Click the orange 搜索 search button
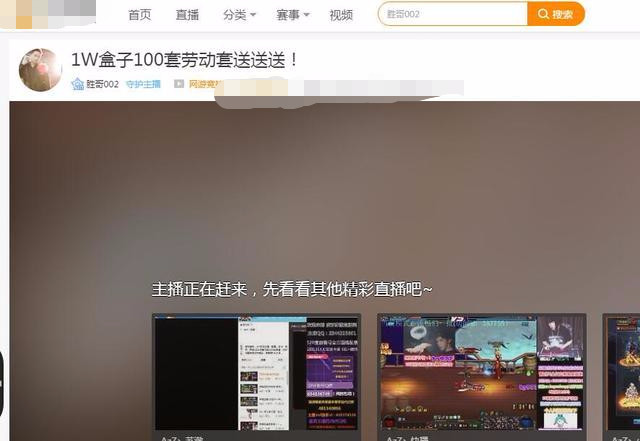The width and height of the screenshot is (640, 441). tap(556, 14)
